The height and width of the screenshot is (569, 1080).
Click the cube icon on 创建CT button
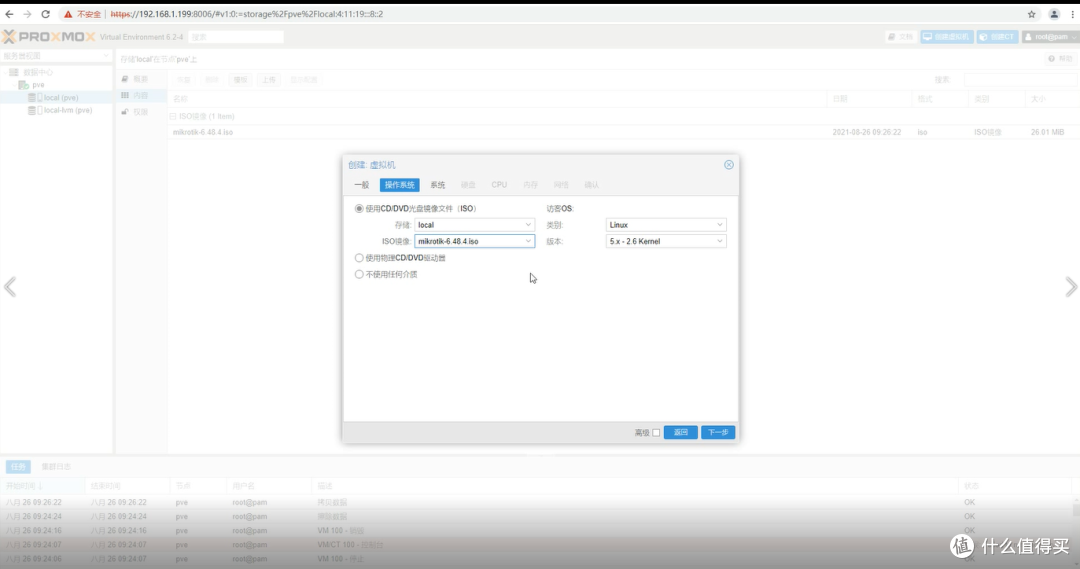pyautogui.click(x=984, y=37)
